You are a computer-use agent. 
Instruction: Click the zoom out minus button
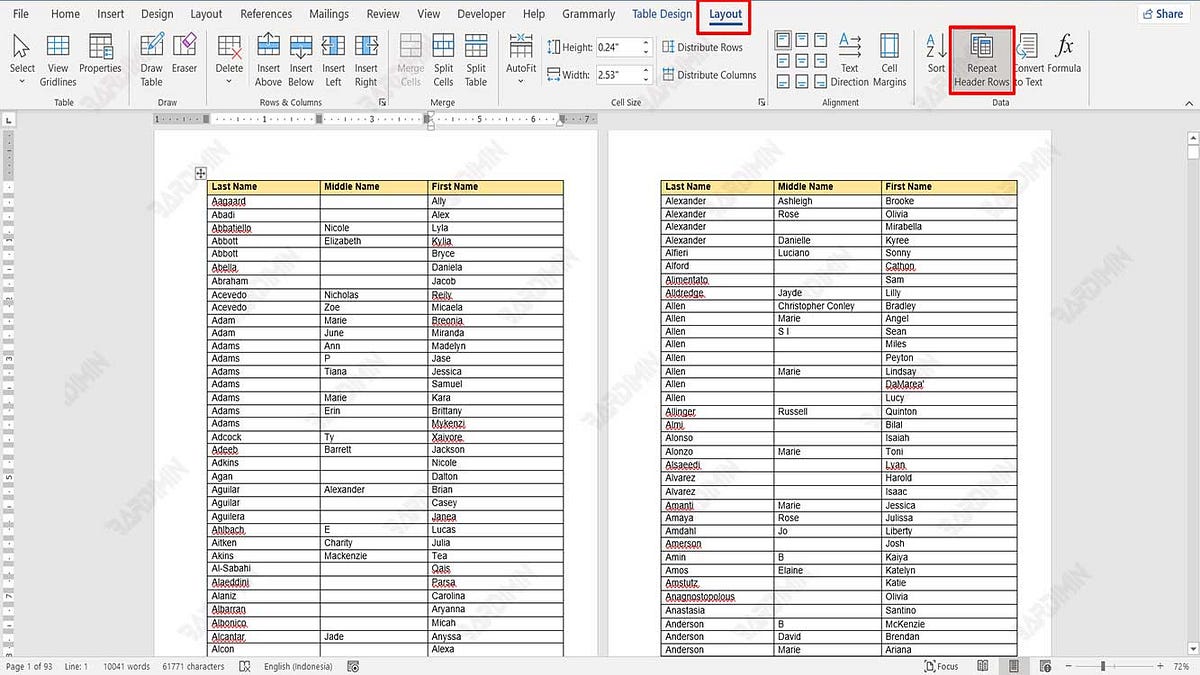[x=1068, y=666]
